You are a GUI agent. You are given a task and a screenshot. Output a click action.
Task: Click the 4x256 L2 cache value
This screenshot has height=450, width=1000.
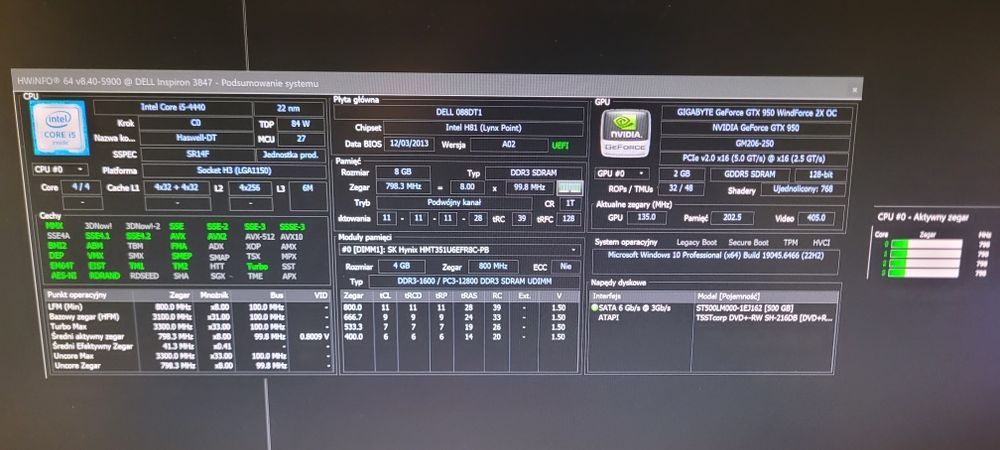click(x=251, y=188)
